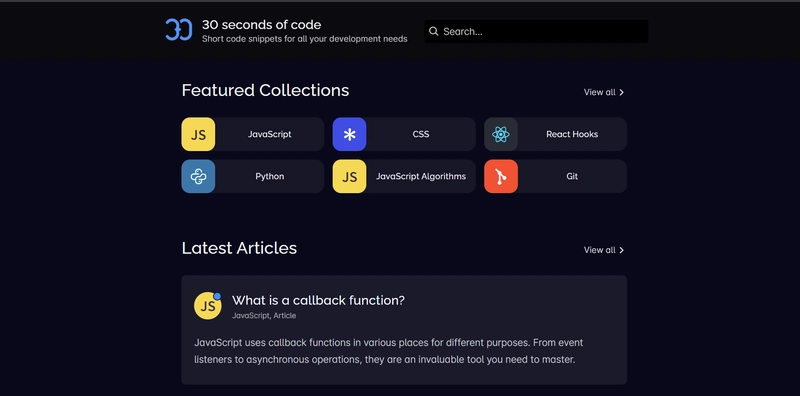Click the search magnifier icon
The image size is (800, 396).
[434, 32]
